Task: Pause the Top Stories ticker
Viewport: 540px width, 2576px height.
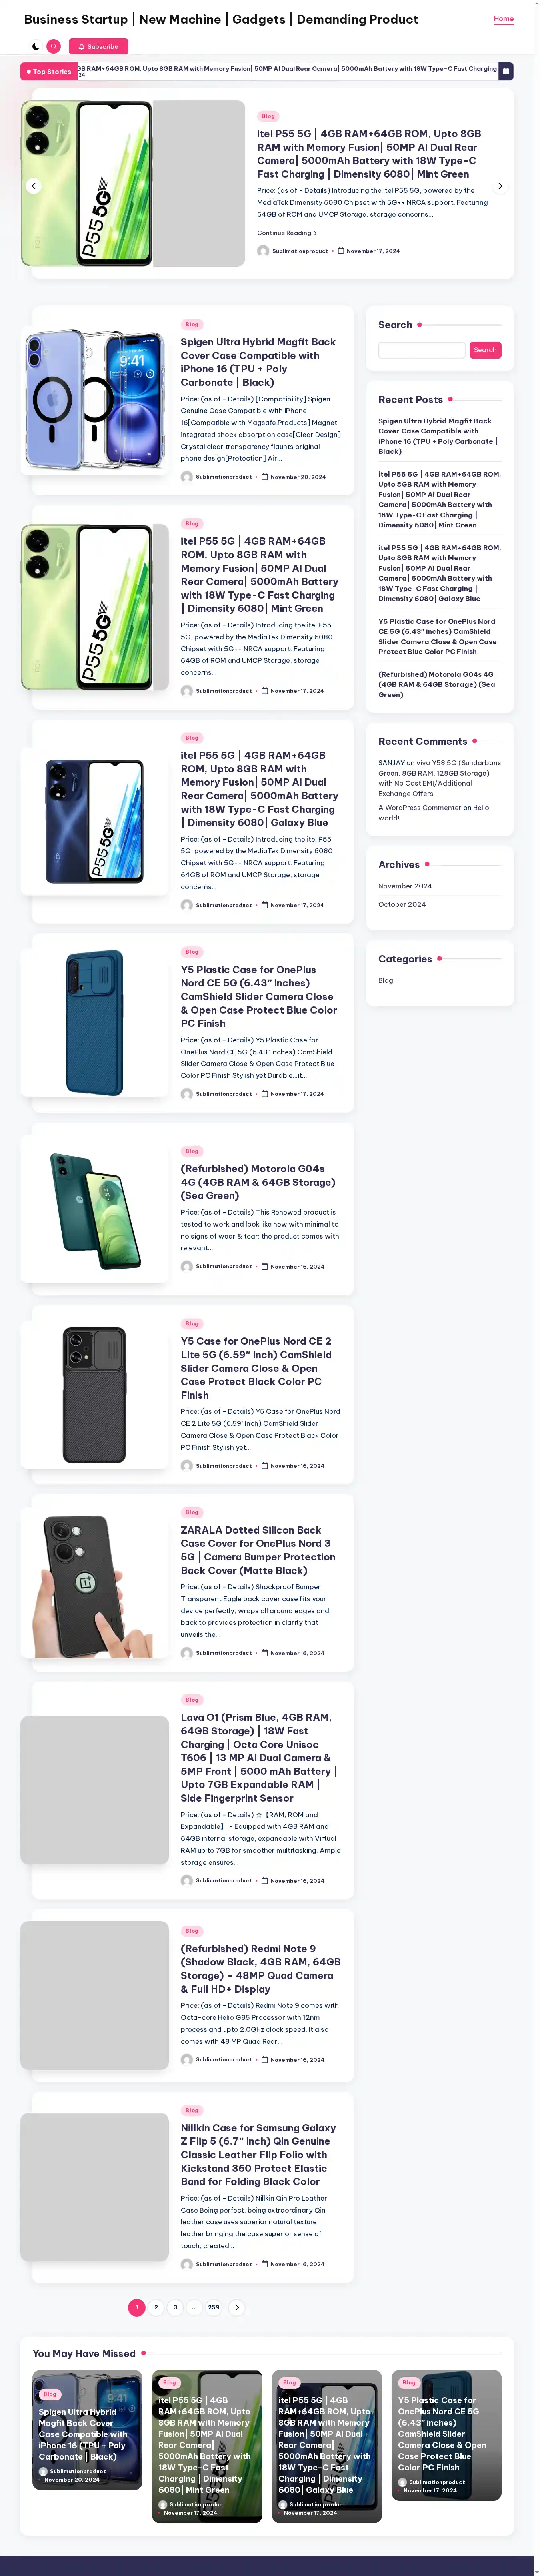Action: tap(506, 71)
